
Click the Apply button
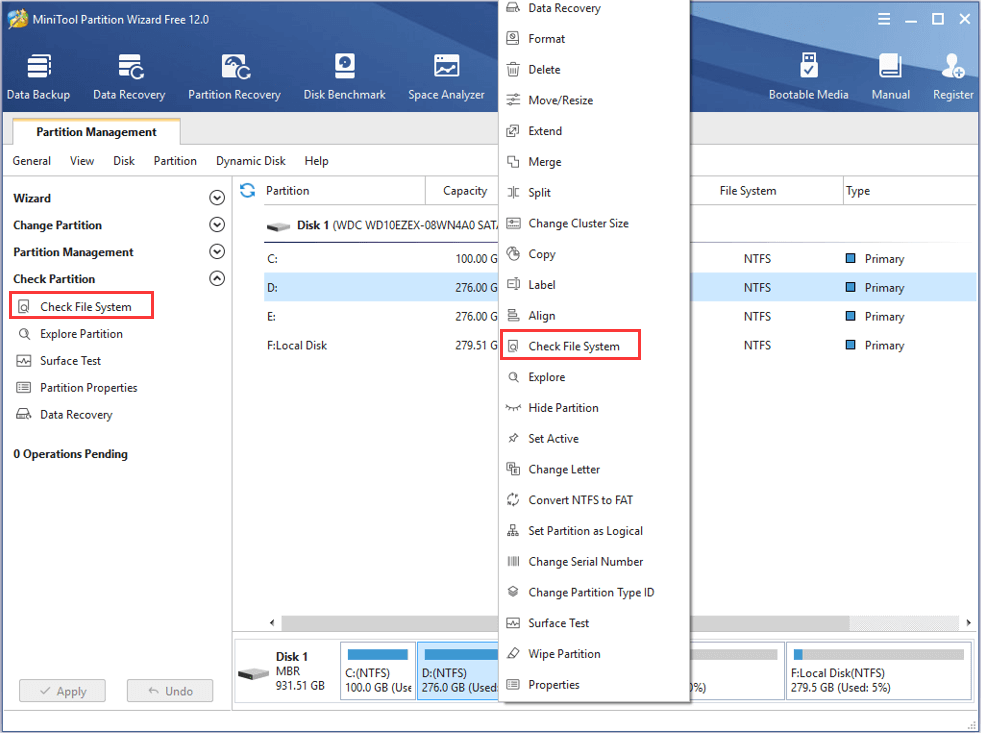(x=63, y=691)
